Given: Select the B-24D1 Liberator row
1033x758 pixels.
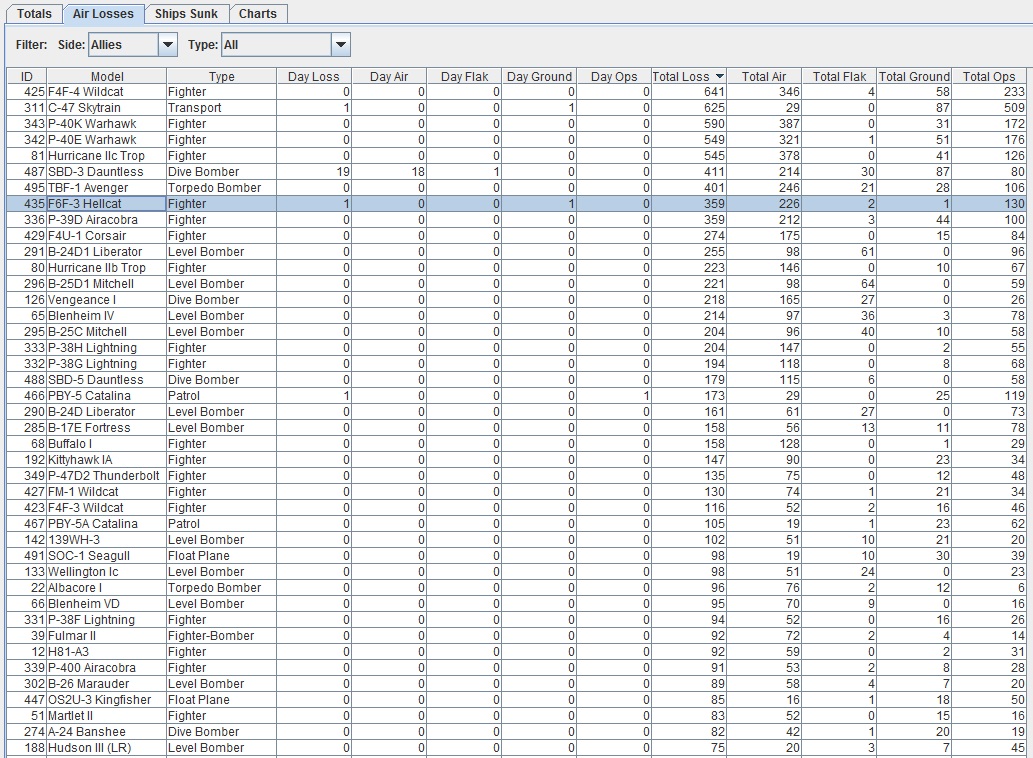Looking at the screenshot, I should pos(516,252).
